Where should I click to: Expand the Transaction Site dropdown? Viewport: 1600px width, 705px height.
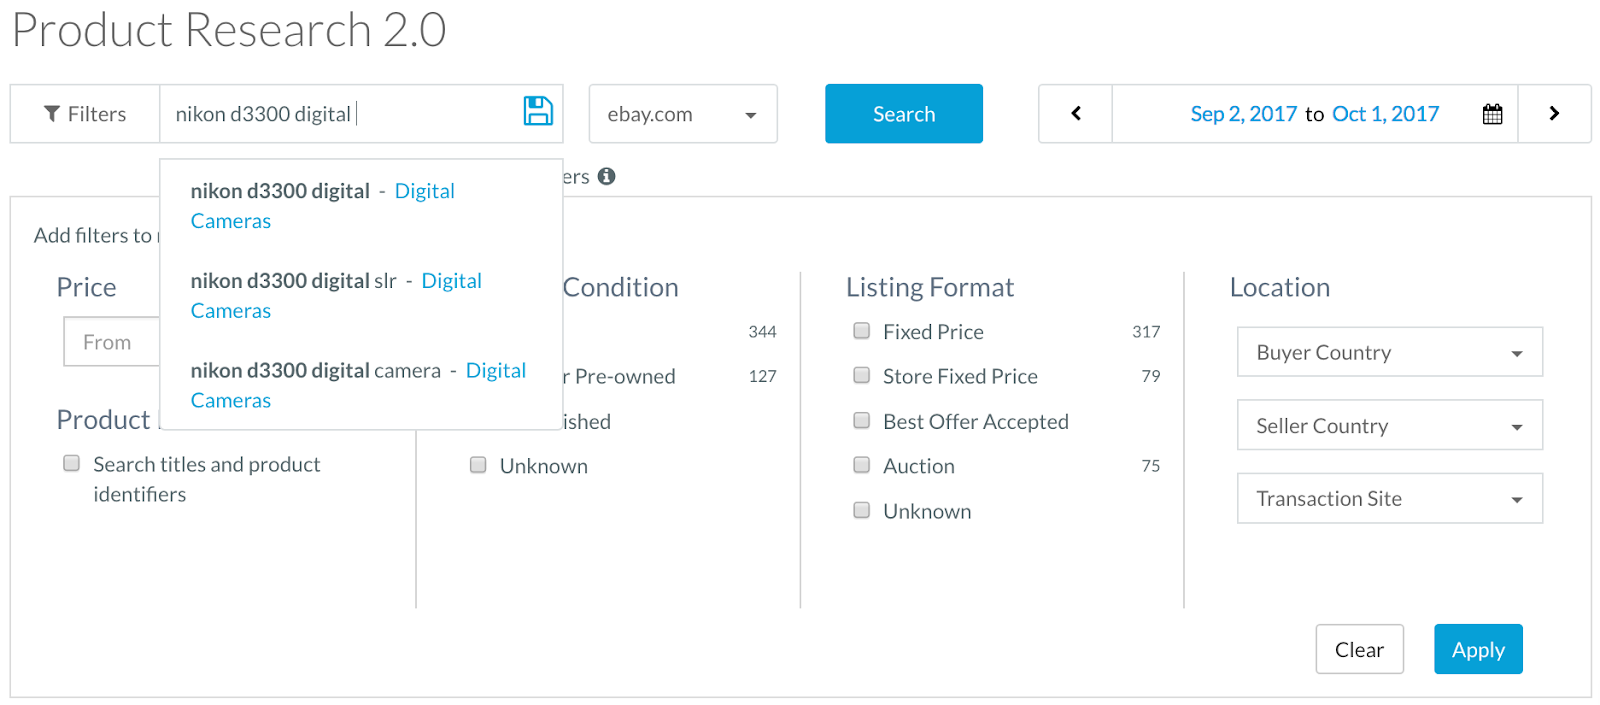pyautogui.click(x=1389, y=498)
